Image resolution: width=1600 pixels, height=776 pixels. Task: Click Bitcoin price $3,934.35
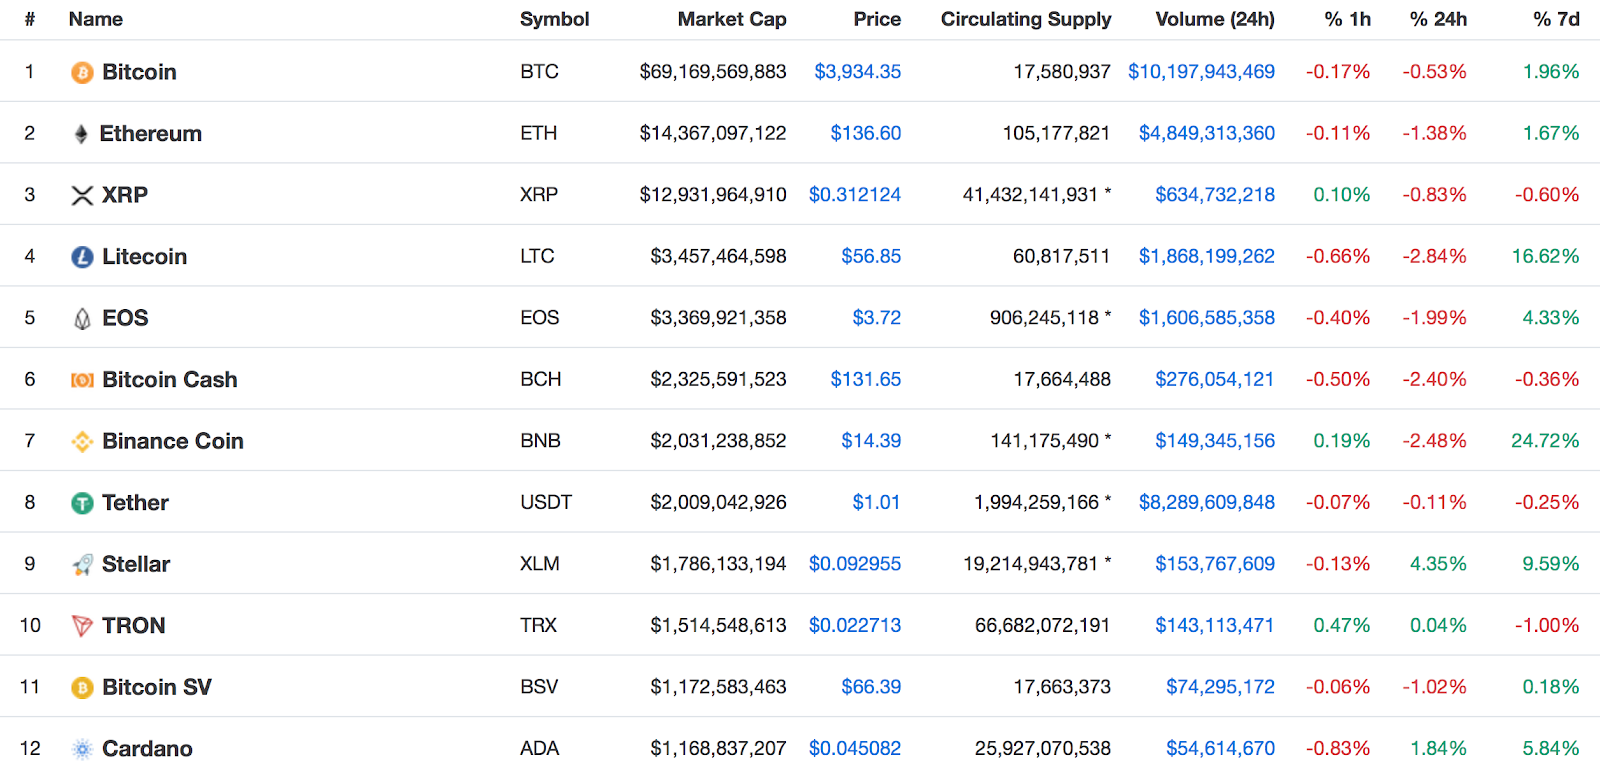click(x=858, y=72)
